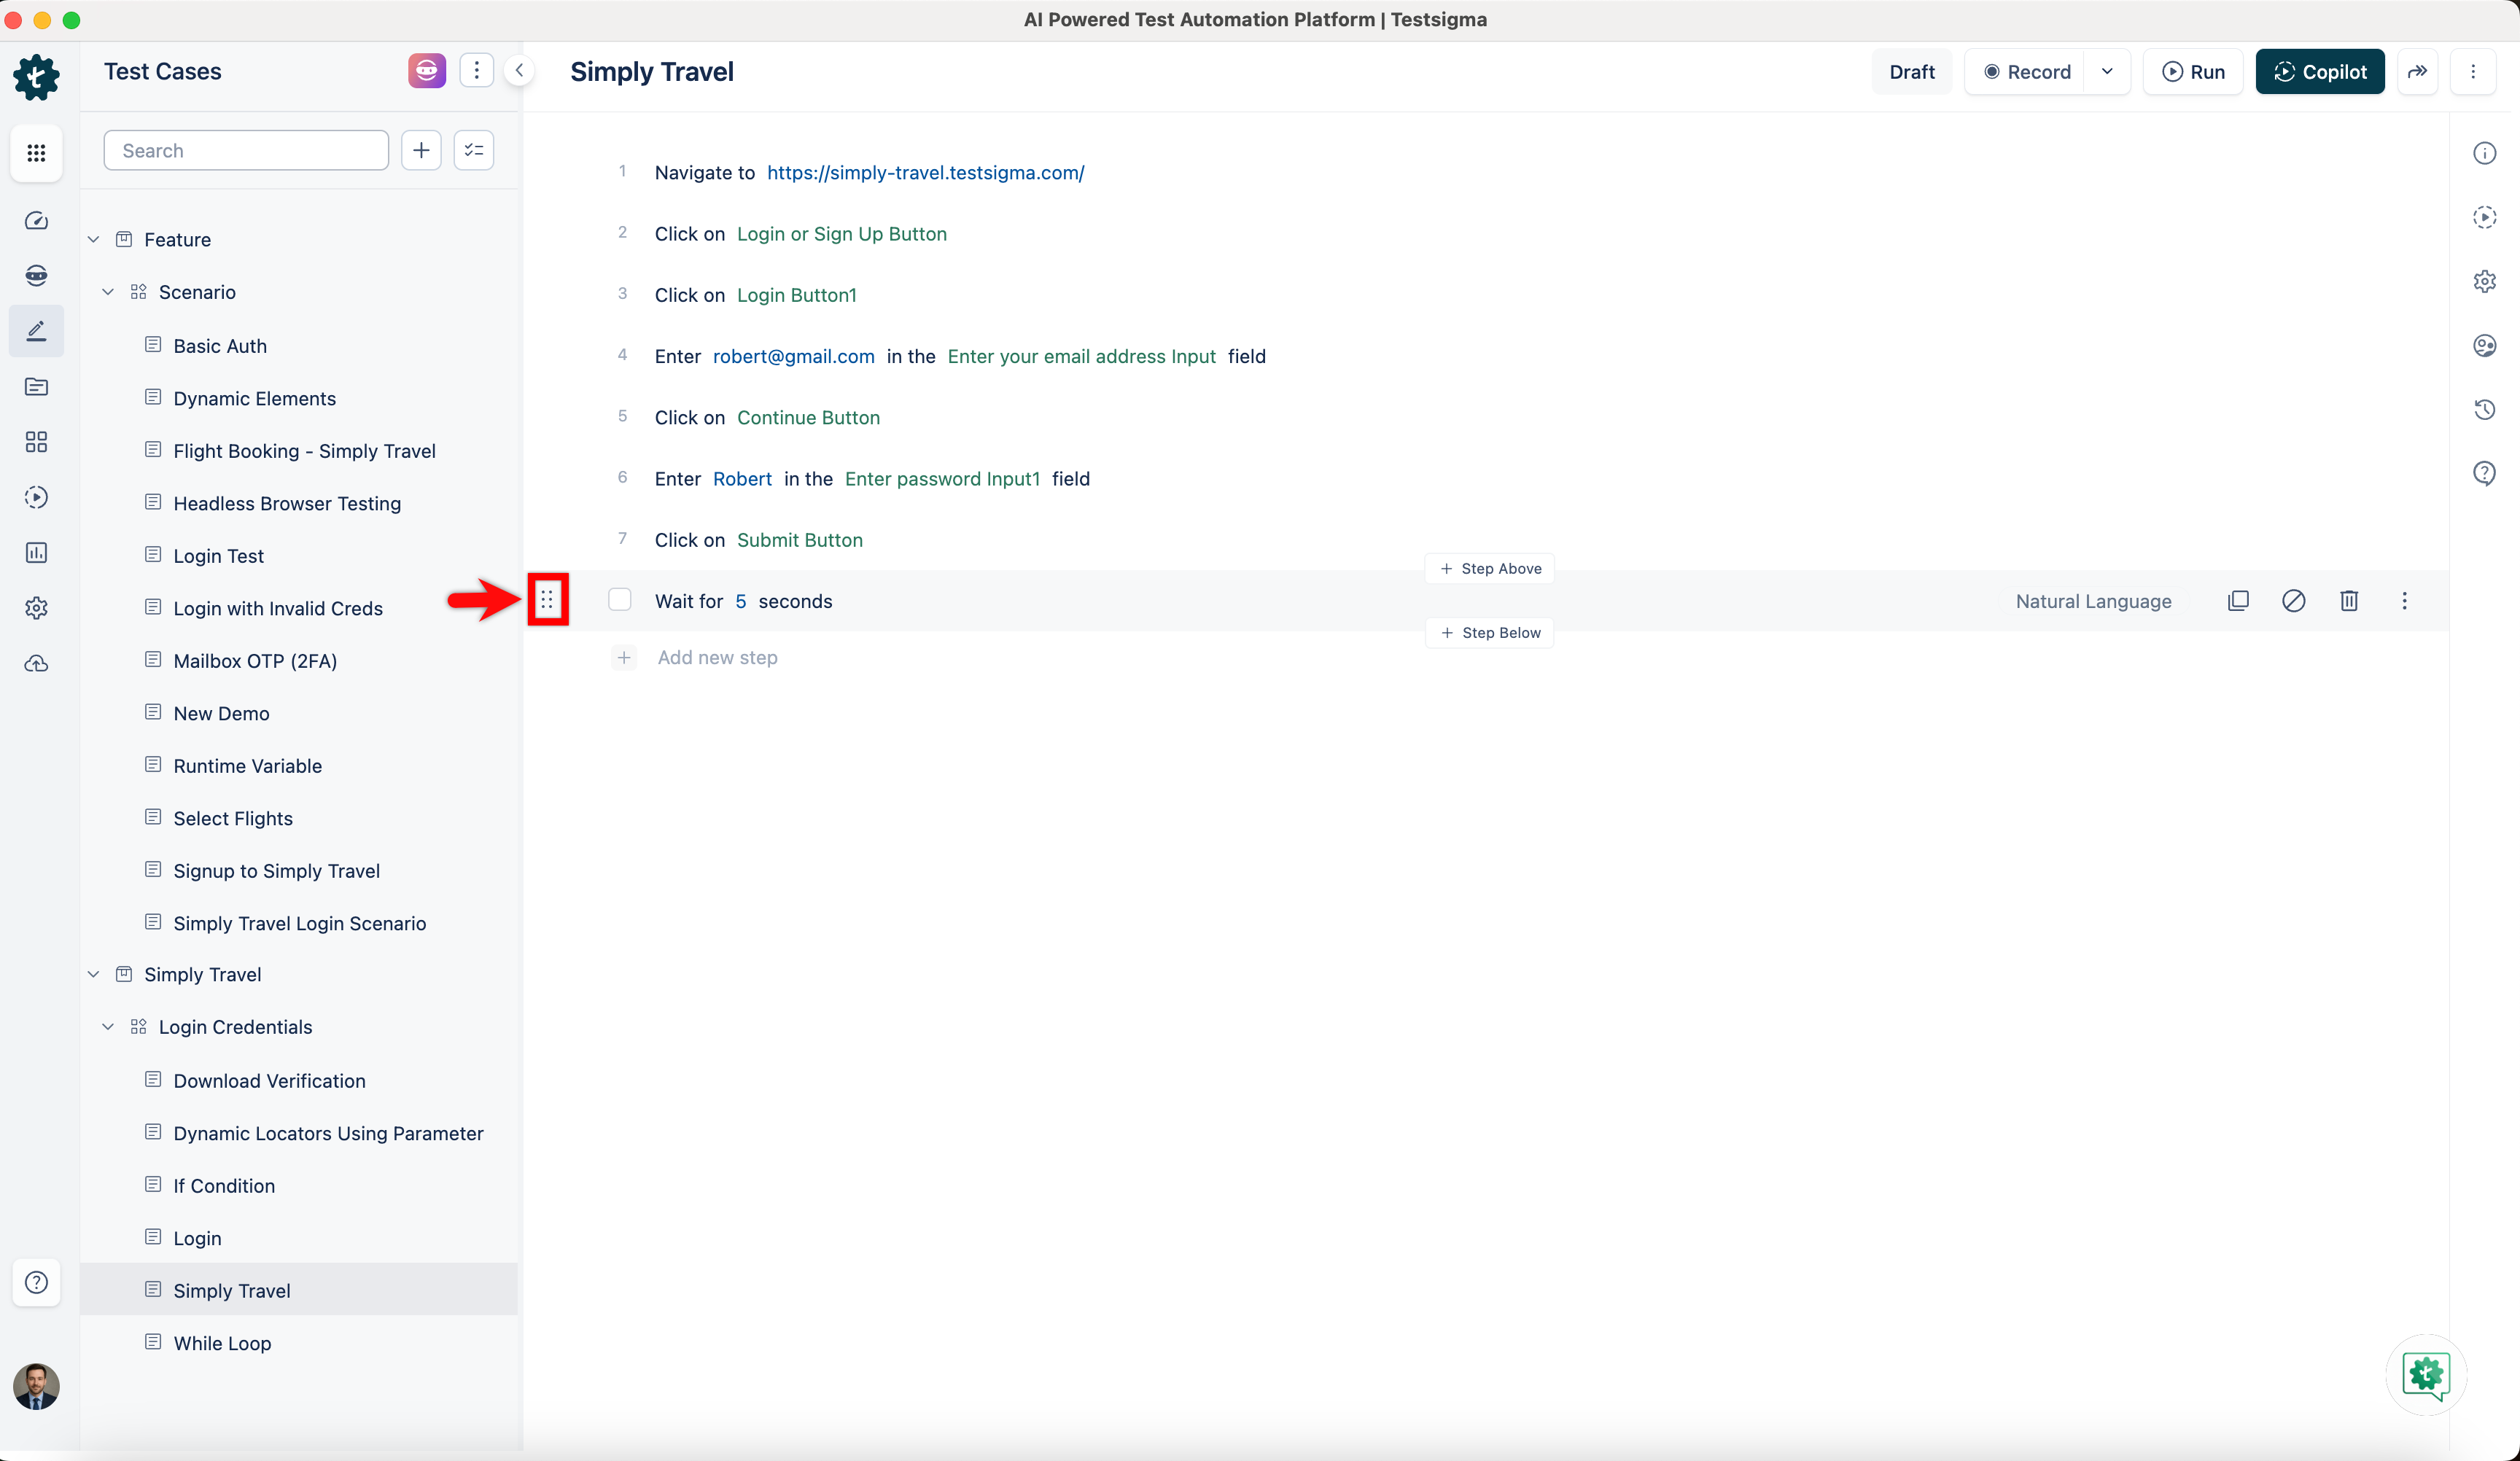Collapse the Test Cases panel
This screenshot has width=2520, height=1461.
519,71
